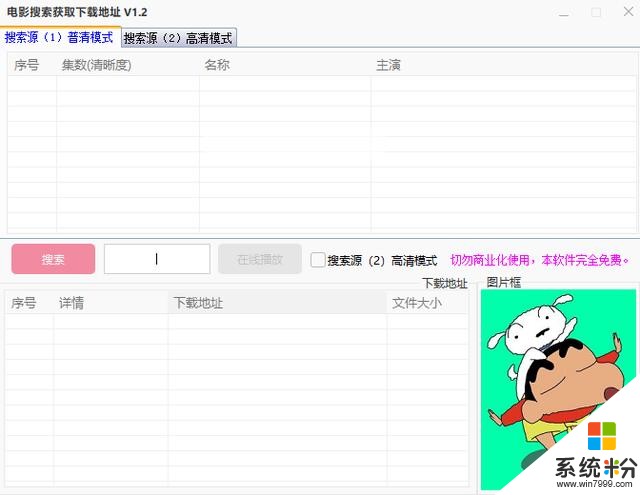Image resolution: width=640 pixels, height=495 pixels.
Task: Click the 下载地址 group label
Action: (445, 283)
